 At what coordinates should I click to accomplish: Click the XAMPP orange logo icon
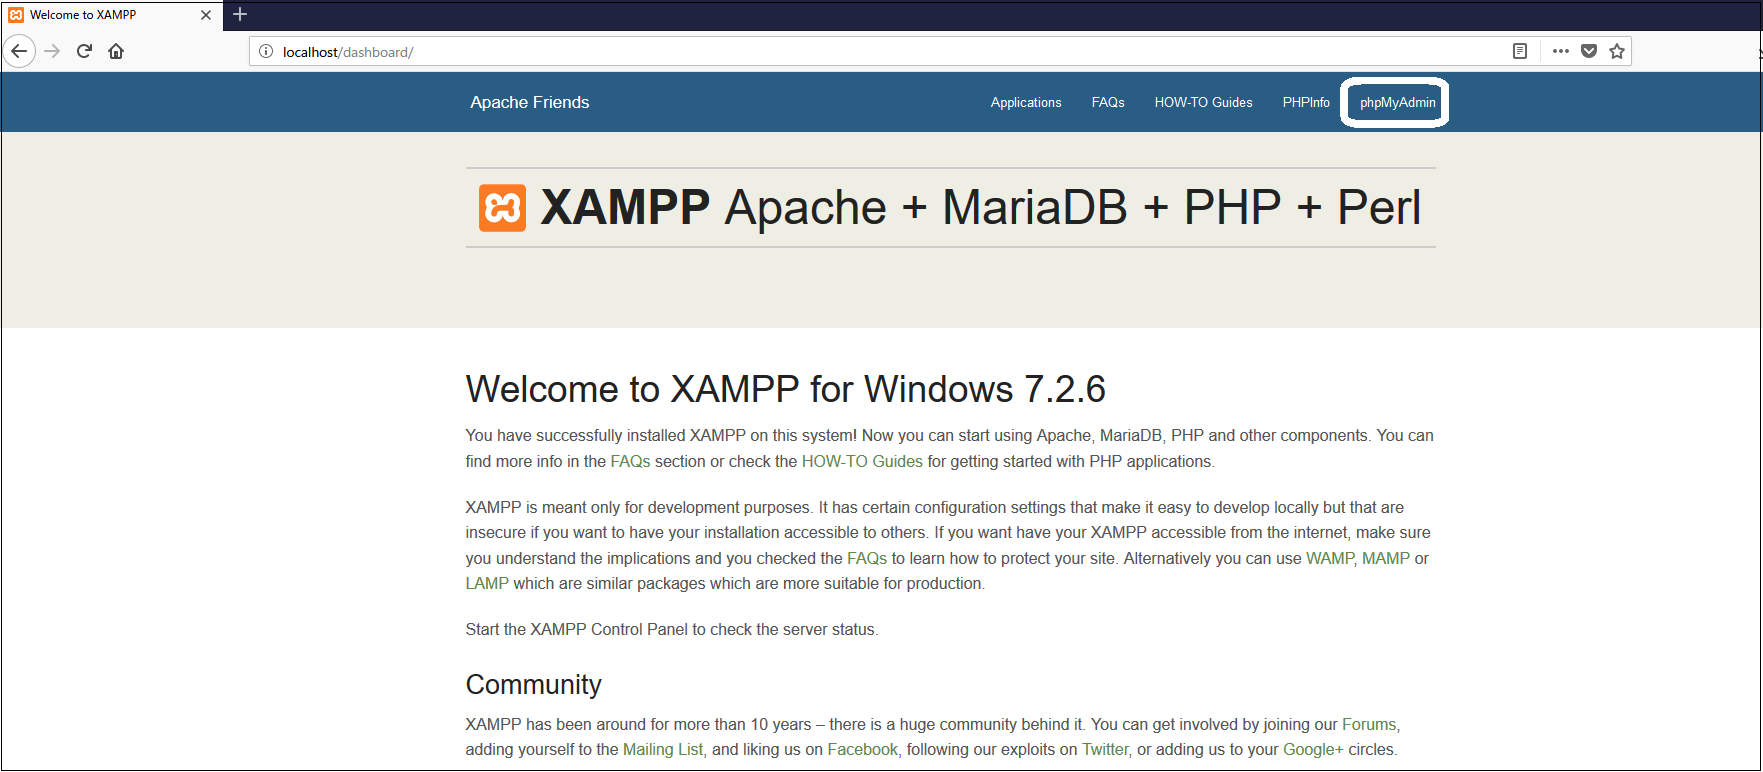(502, 208)
